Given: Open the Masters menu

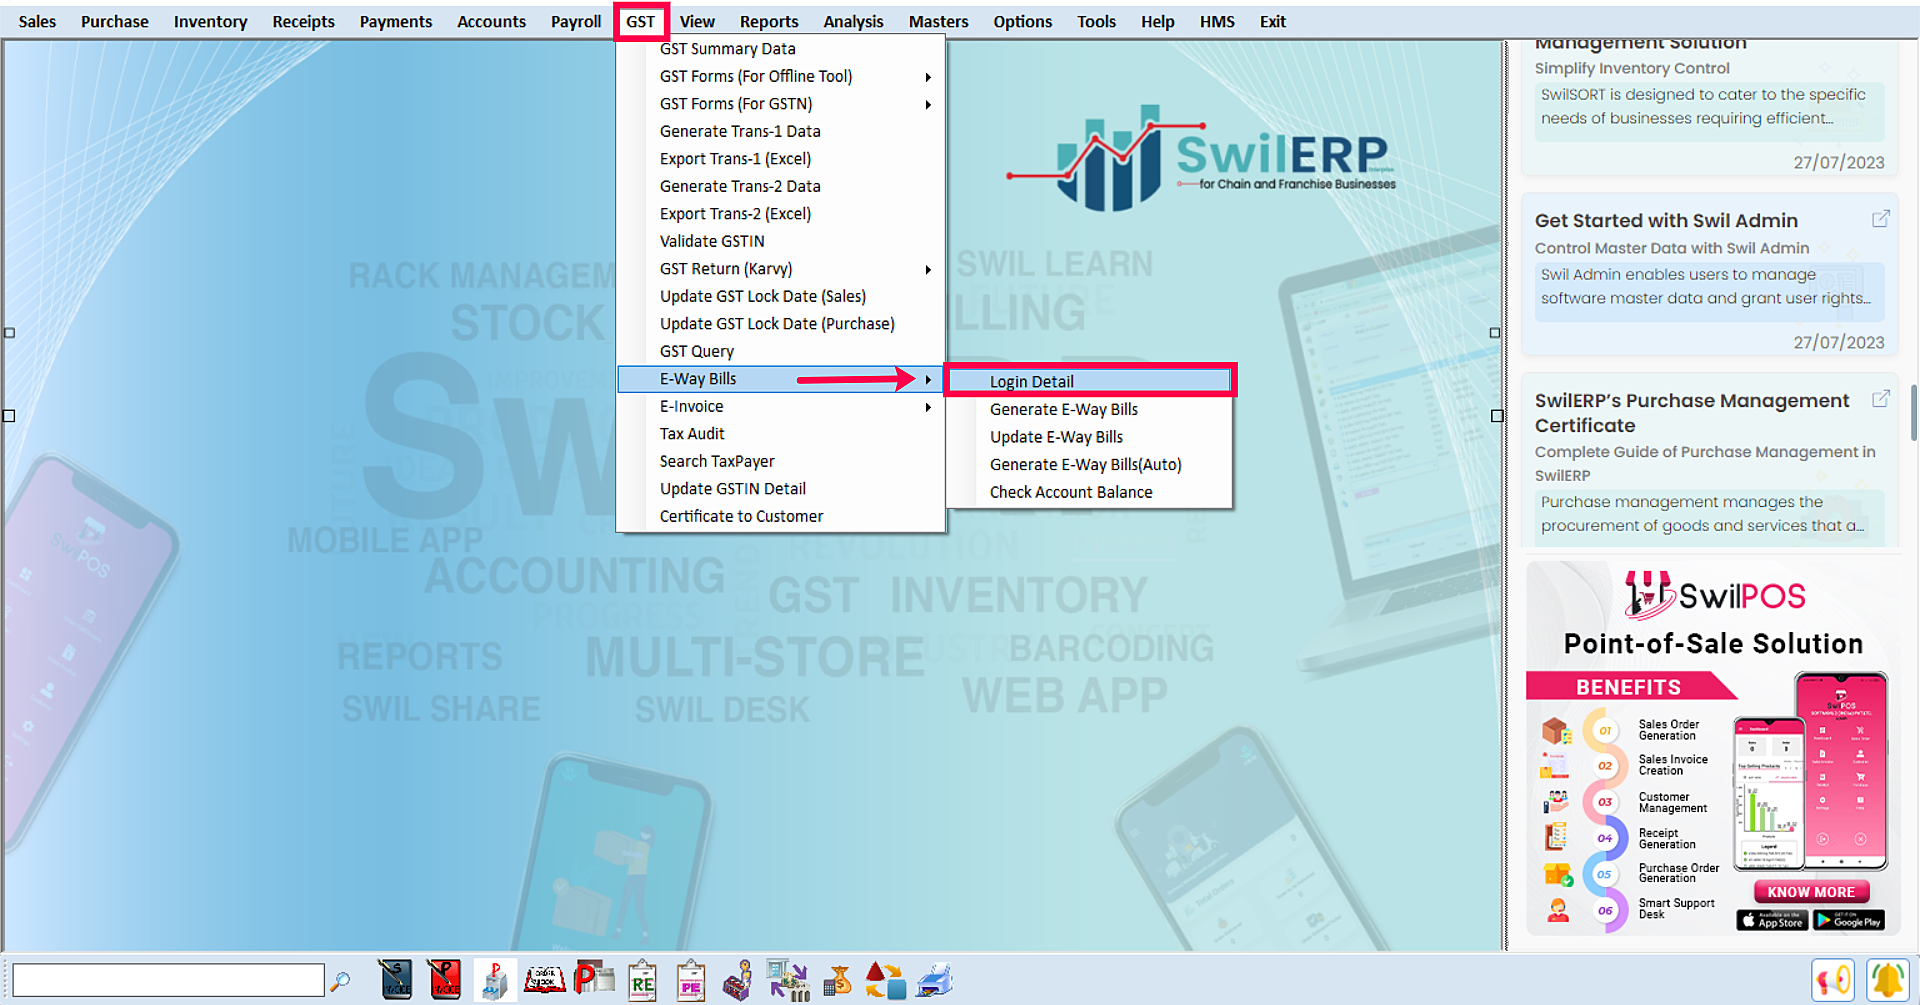Looking at the screenshot, I should [938, 21].
